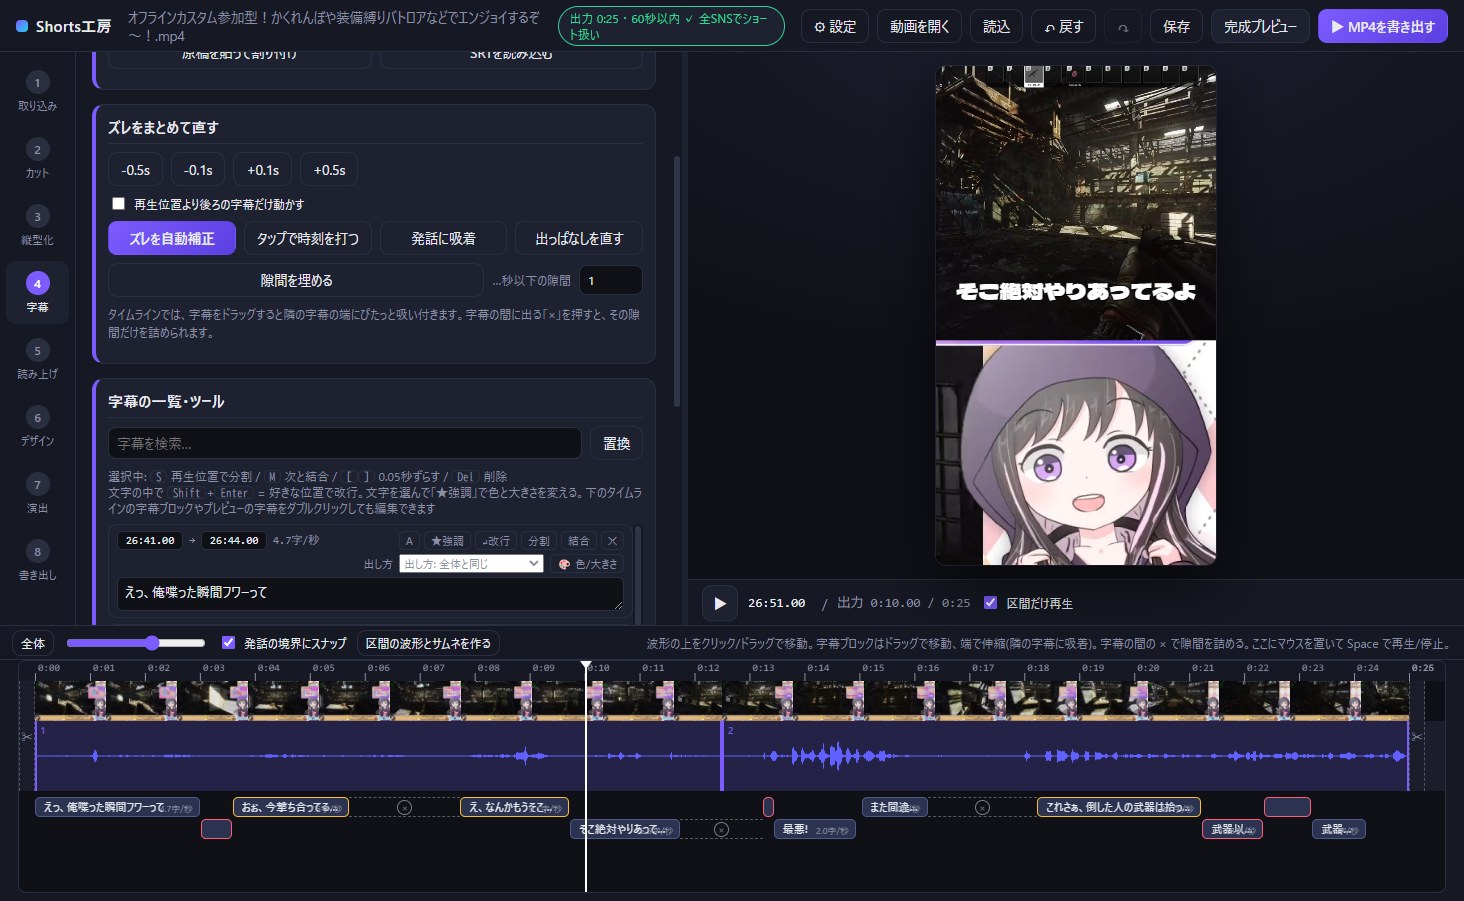Close gap after また間違 subtitle block
1464x901 pixels.
982,807
